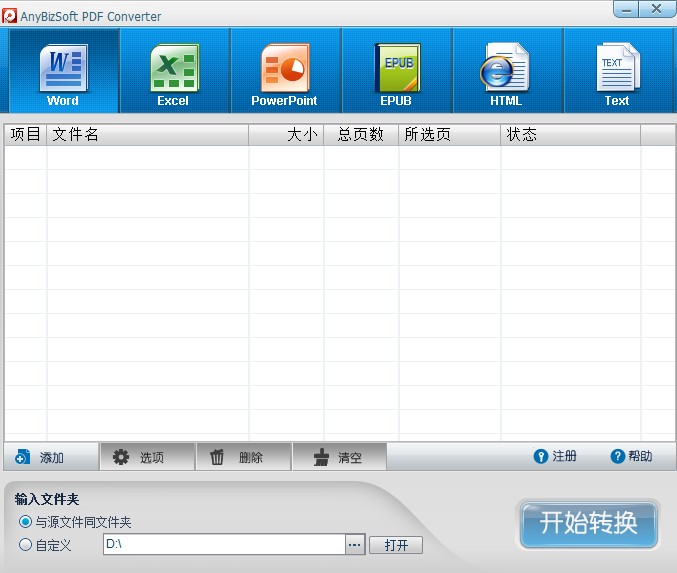Start conversion with 开始转换 button

[588, 524]
